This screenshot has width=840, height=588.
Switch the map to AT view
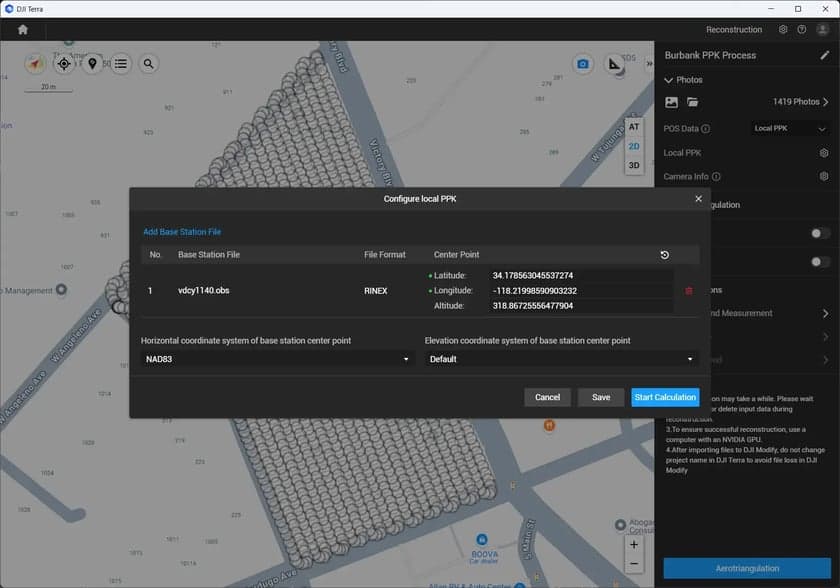pyautogui.click(x=634, y=127)
